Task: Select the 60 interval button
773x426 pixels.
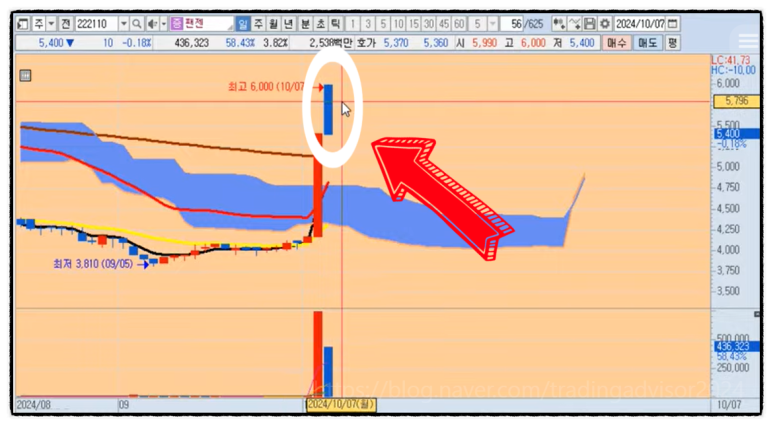Action: tap(459, 24)
